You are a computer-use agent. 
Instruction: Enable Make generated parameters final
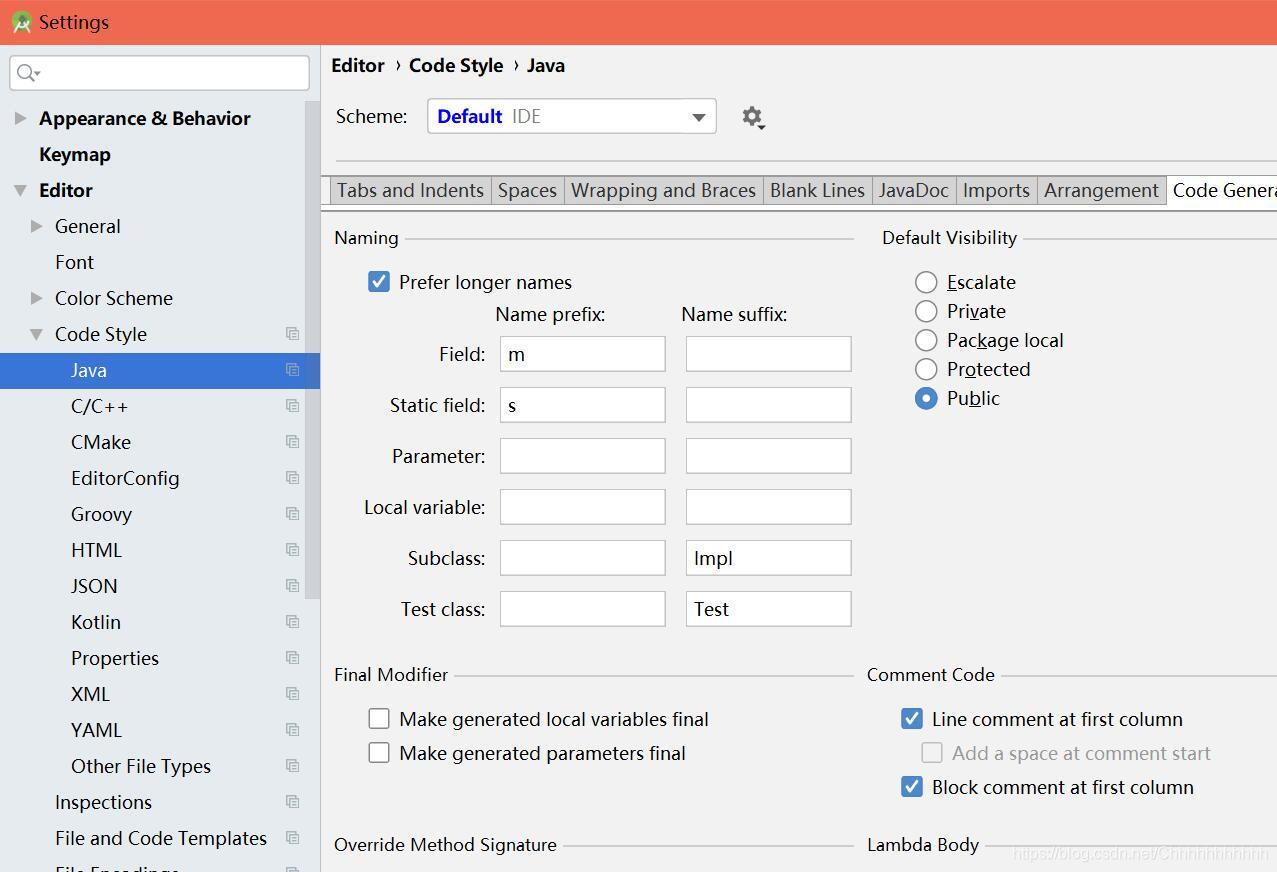point(379,753)
